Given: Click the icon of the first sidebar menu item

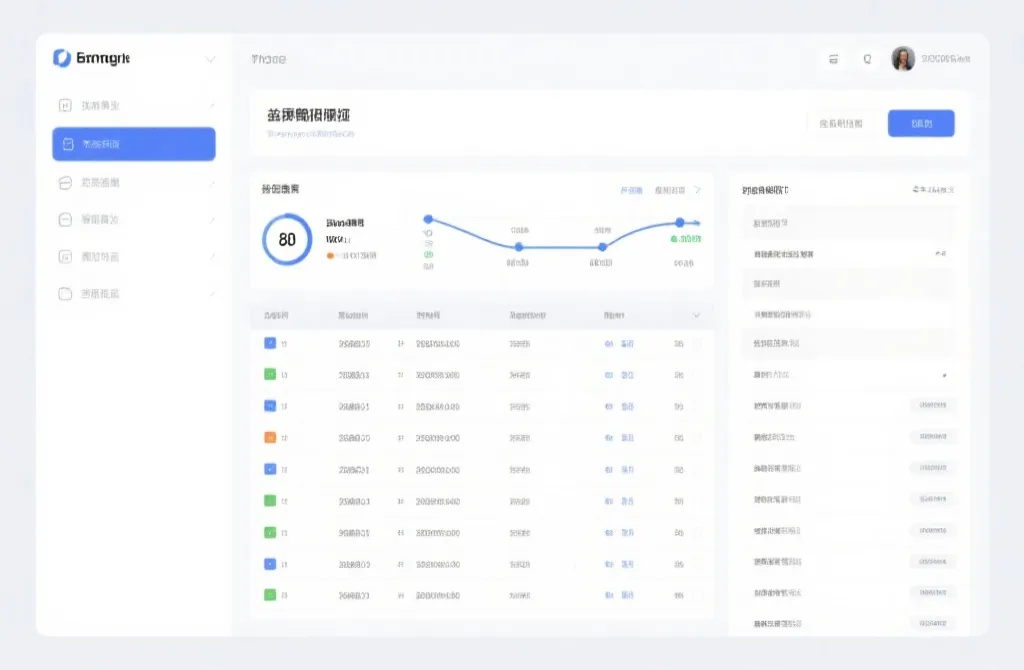Looking at the screenshot, I should (66, 105).
